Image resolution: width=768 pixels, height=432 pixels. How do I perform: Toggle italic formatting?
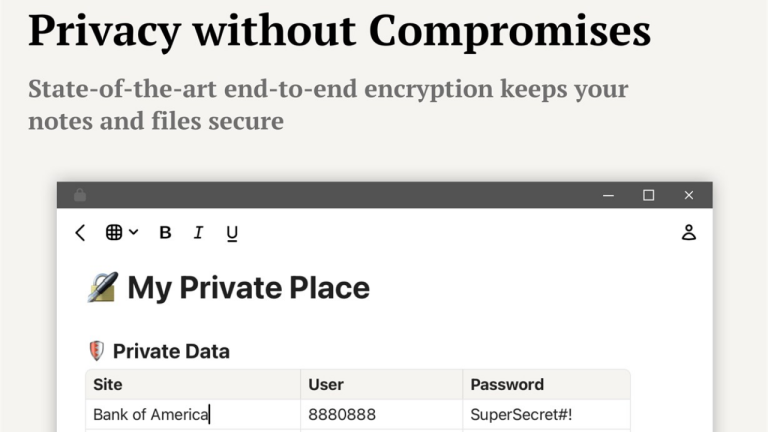[198, 232]
